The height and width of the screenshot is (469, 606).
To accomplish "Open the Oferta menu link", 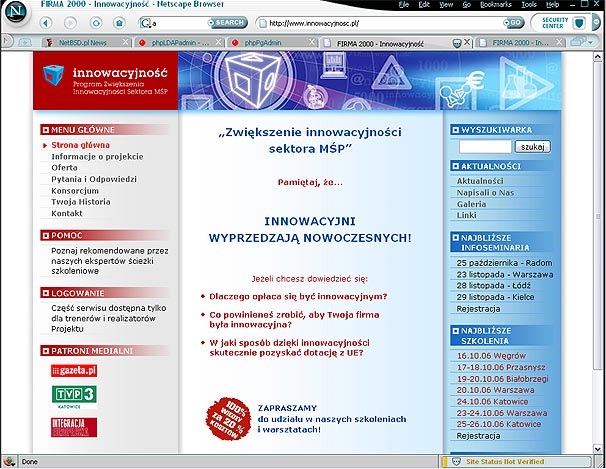I will pyautogui.click(x=65, y=168).
